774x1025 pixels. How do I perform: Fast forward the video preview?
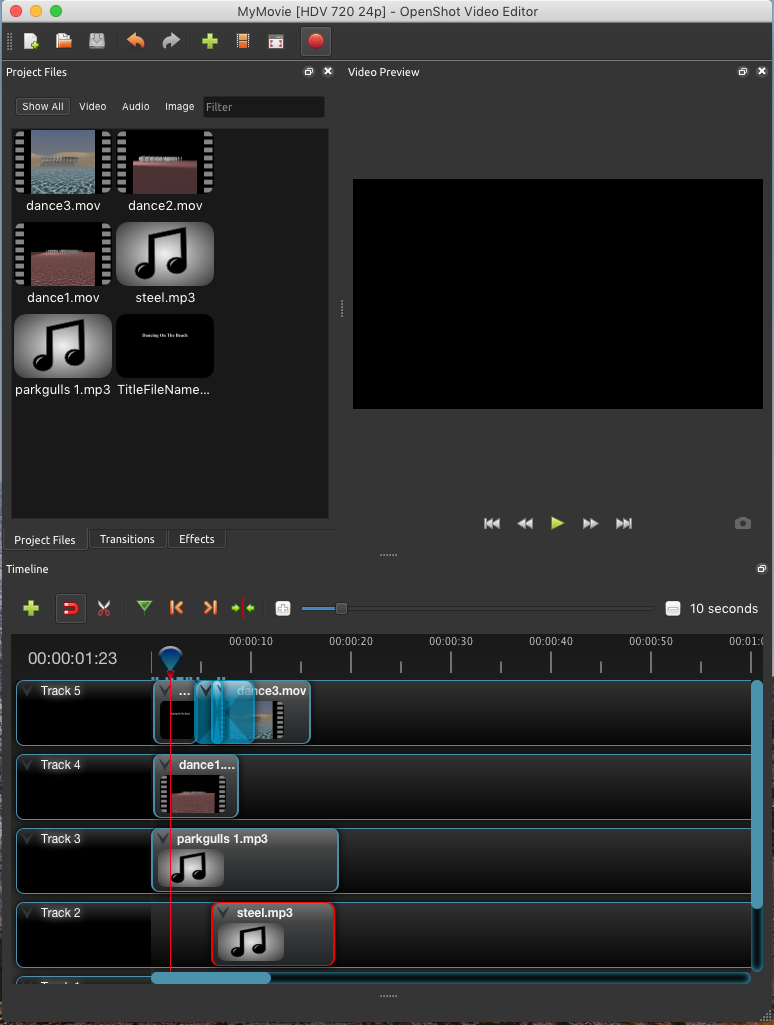tap(590, 523)
